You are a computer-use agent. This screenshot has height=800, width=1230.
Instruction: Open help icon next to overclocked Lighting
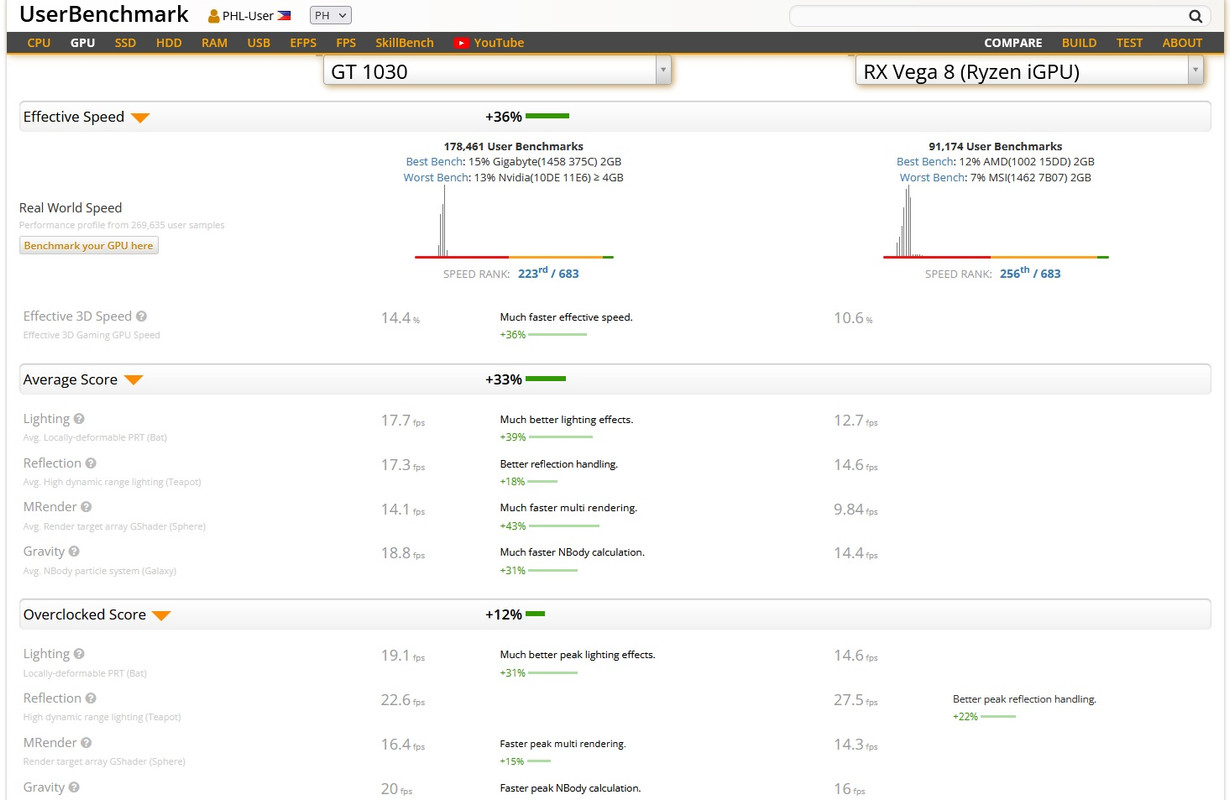[x=79, y=654]
